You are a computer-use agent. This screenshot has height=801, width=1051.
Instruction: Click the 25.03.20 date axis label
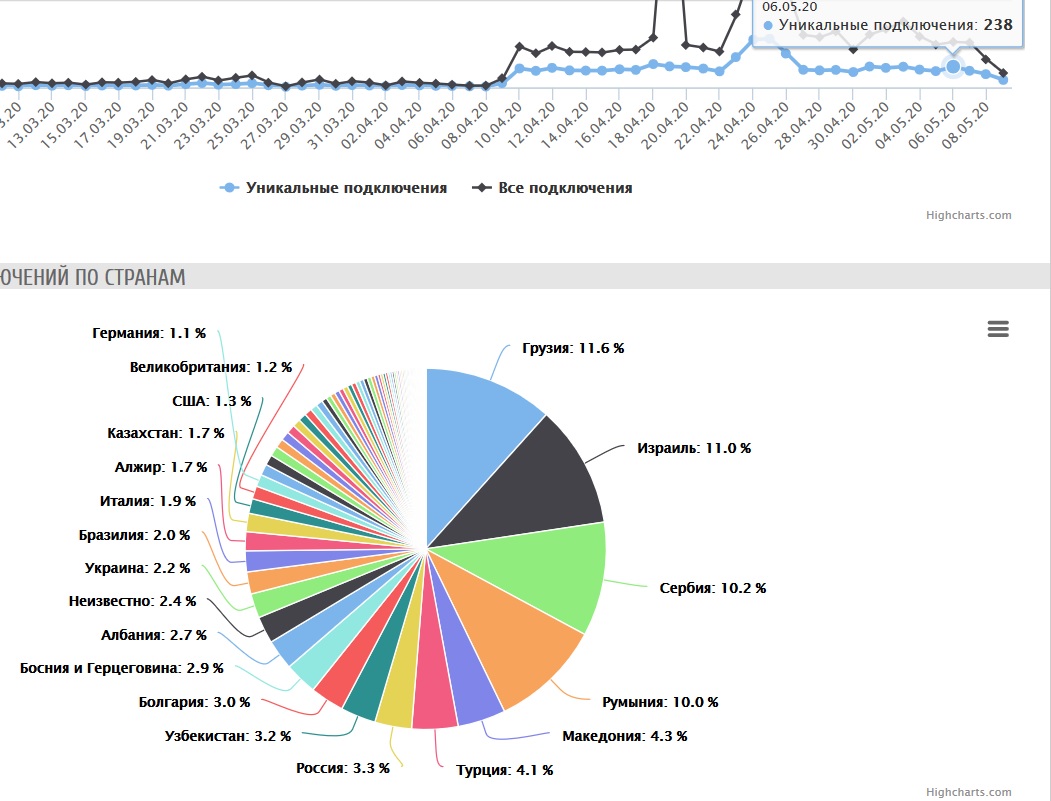230,125
